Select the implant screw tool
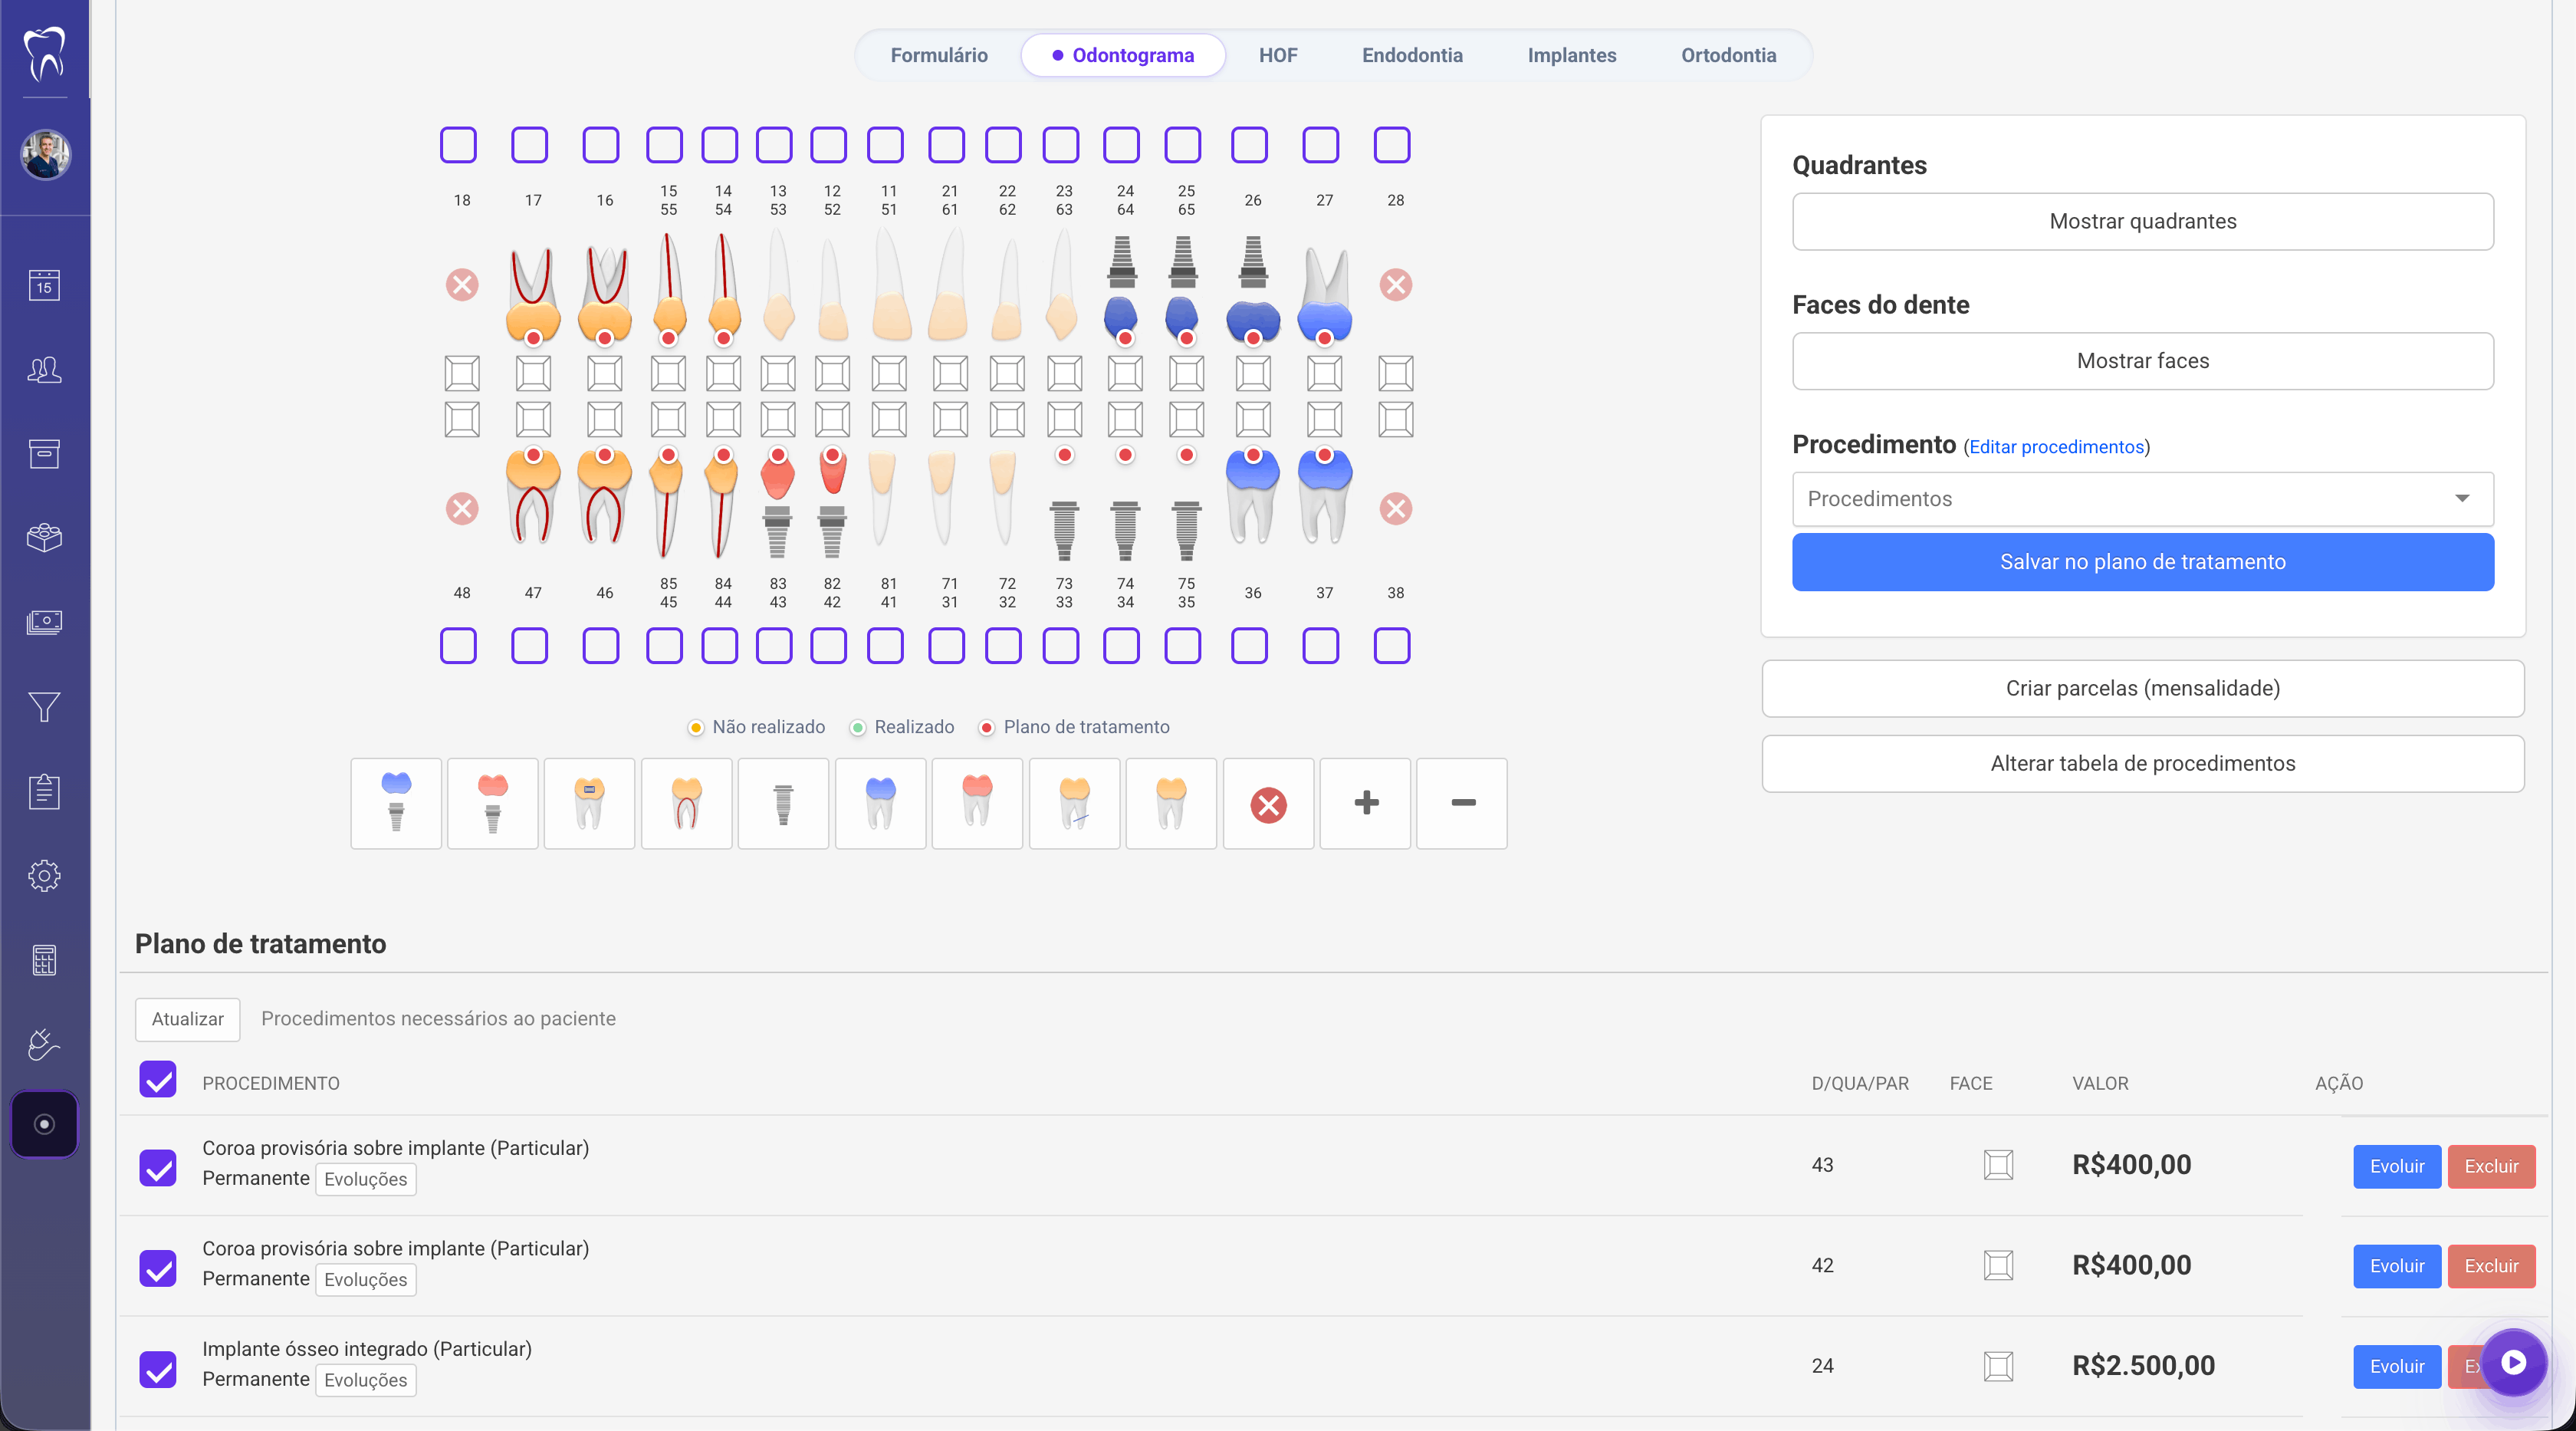2576x1431 pixels. point(783,803)
